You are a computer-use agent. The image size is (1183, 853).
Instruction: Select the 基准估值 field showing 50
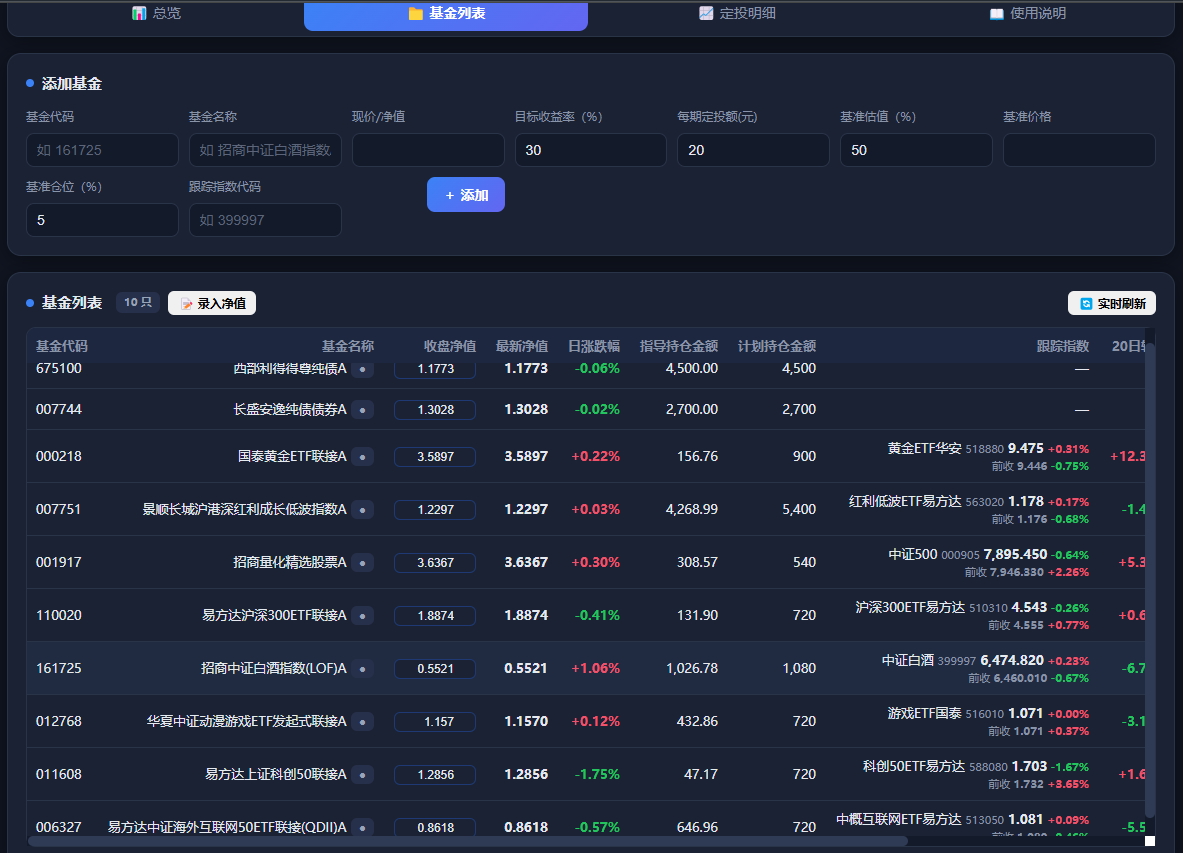click(916, 150)
